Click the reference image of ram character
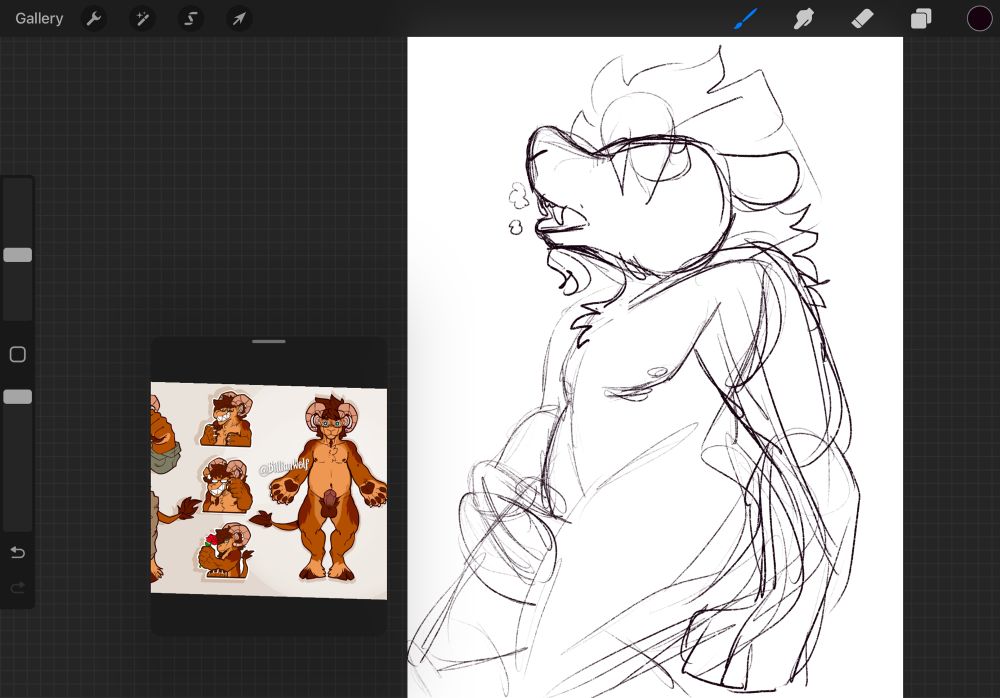1000x698 pixels. [268, 491]
